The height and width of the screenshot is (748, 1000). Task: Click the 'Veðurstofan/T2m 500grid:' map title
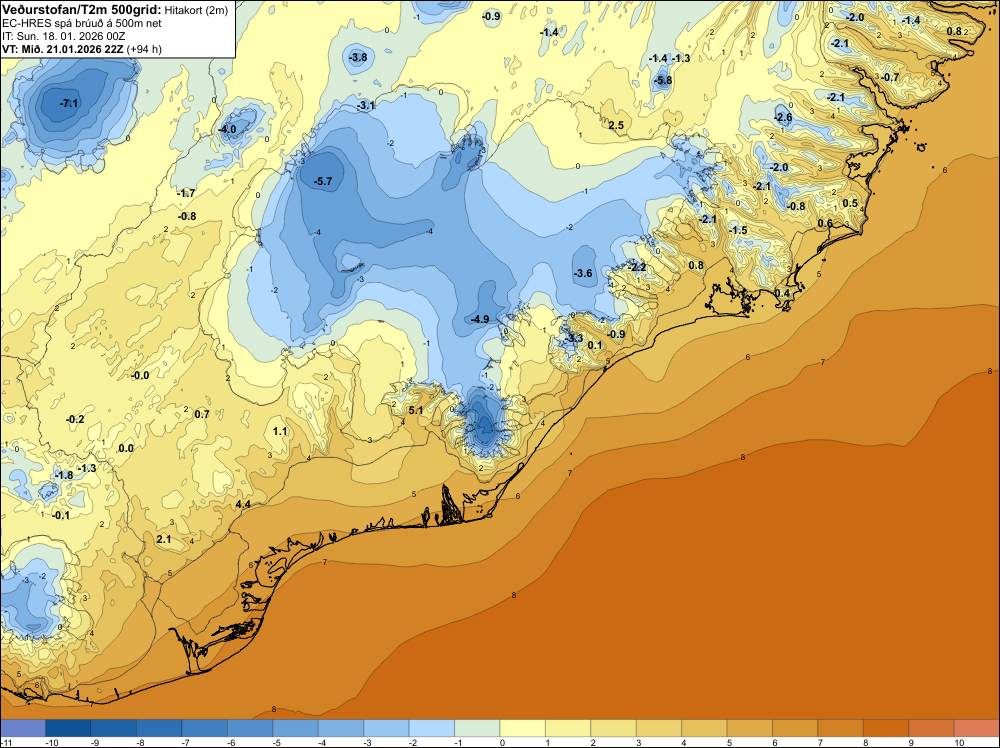[82, 9]
